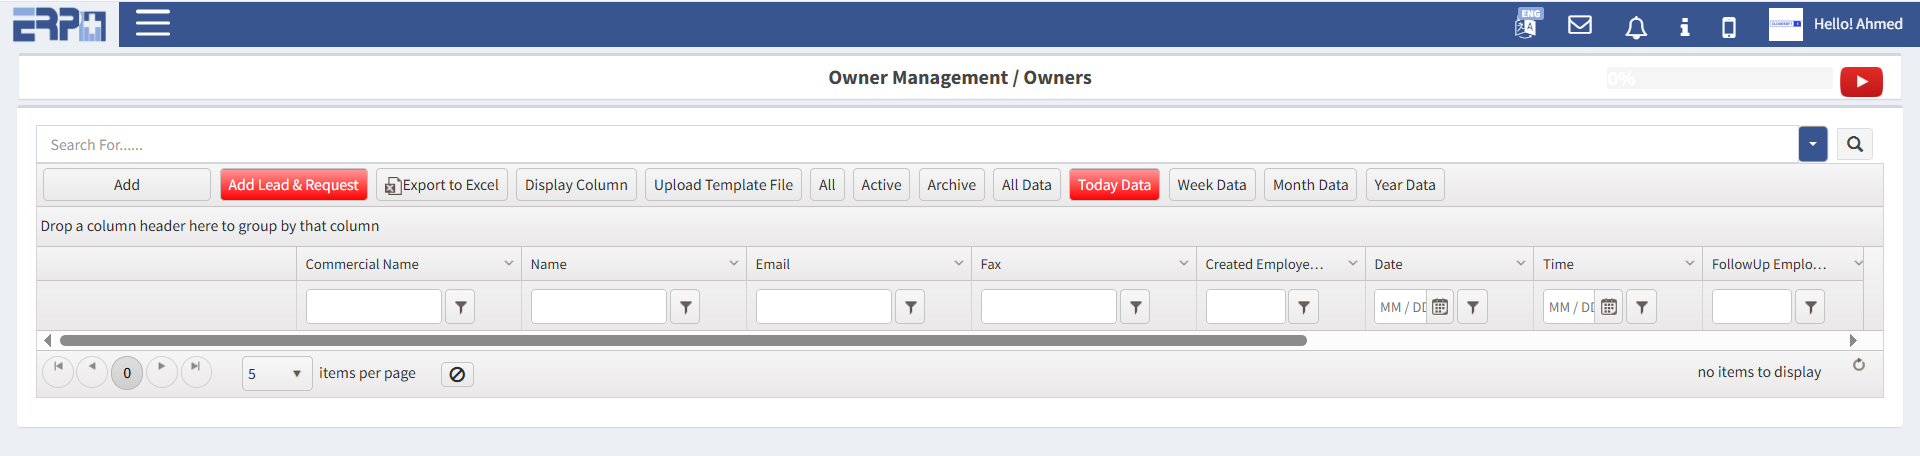This screenshot has height=456, width=1920.
Task: Click the mobile phone icon
Action: 1729,27
